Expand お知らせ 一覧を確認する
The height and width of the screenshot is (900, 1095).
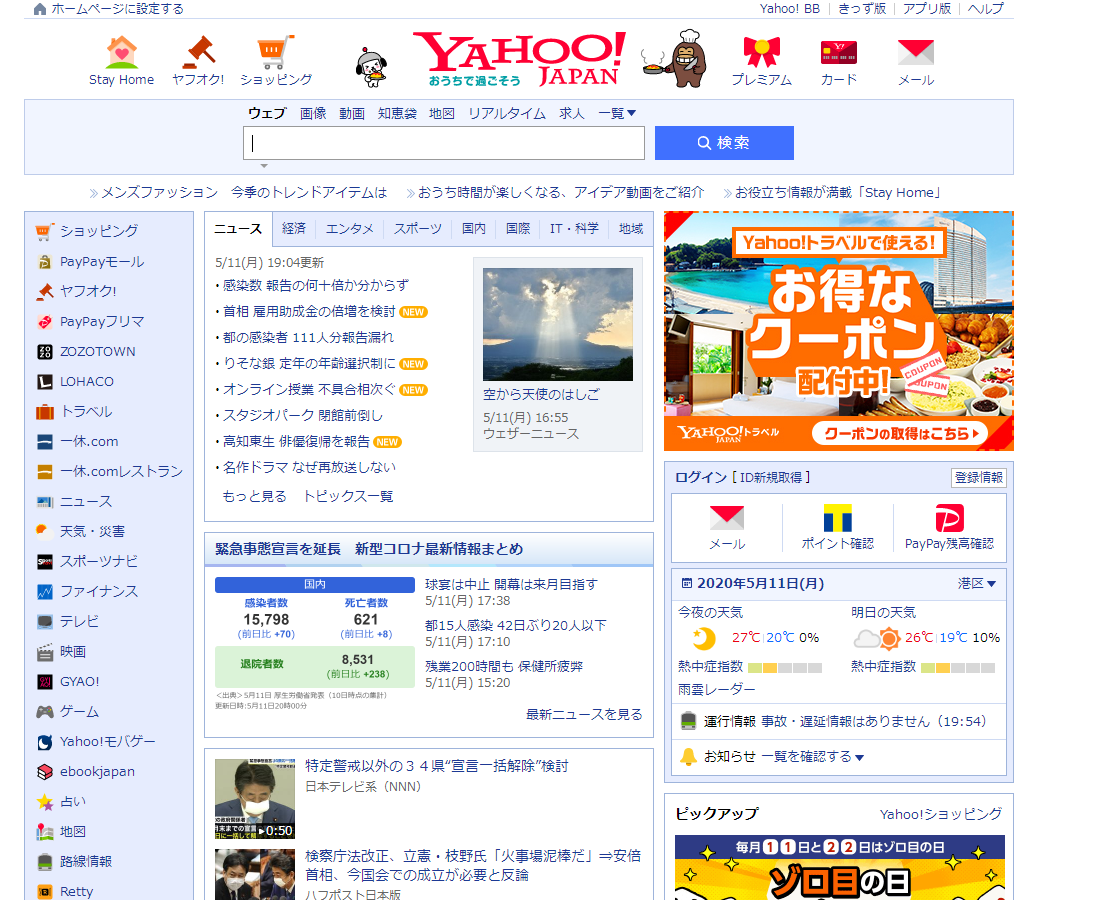[x=811, y=757]
